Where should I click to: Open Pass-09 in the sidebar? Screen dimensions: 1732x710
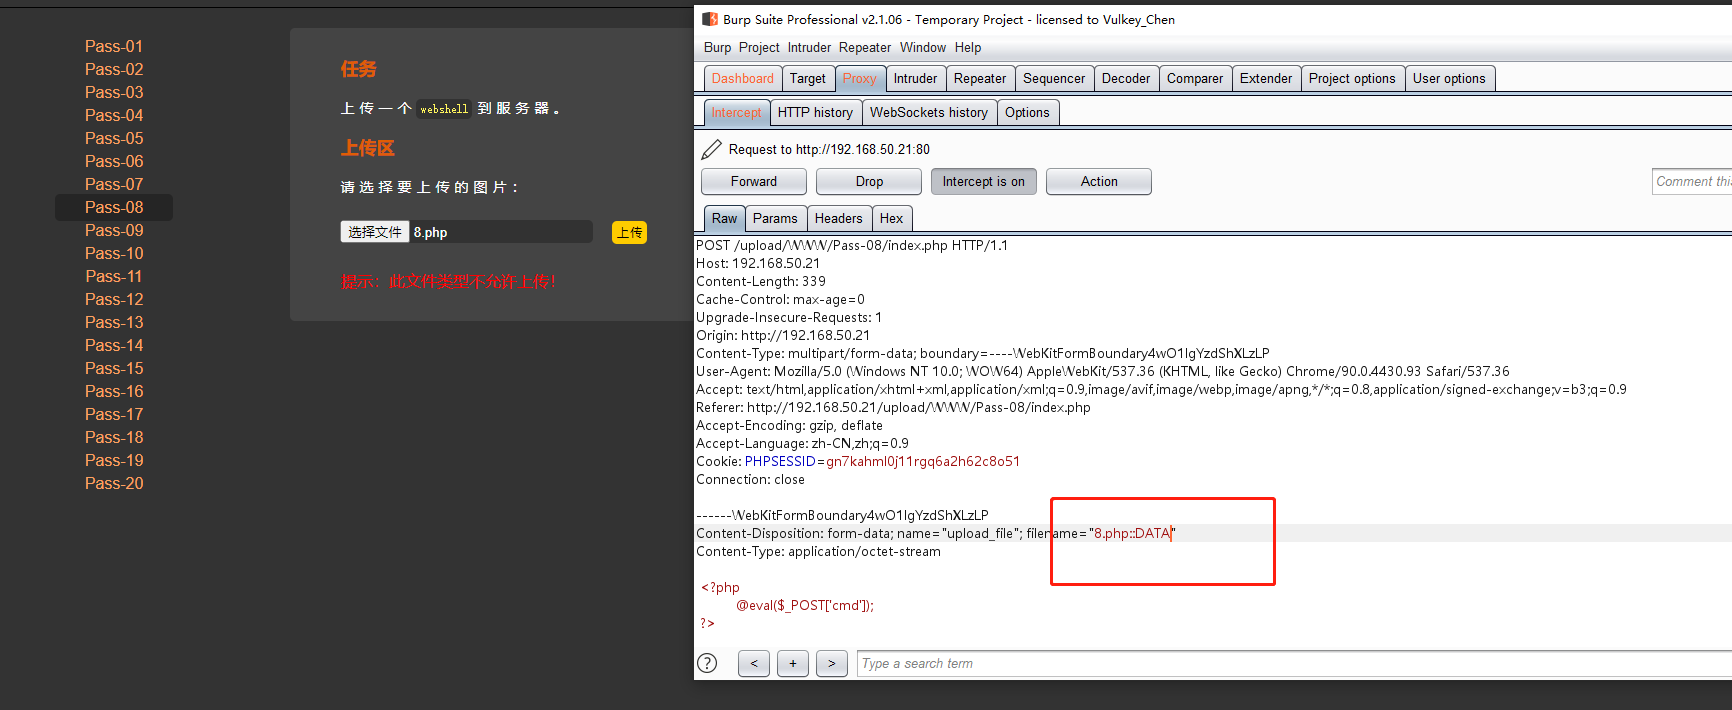[114, 230]
